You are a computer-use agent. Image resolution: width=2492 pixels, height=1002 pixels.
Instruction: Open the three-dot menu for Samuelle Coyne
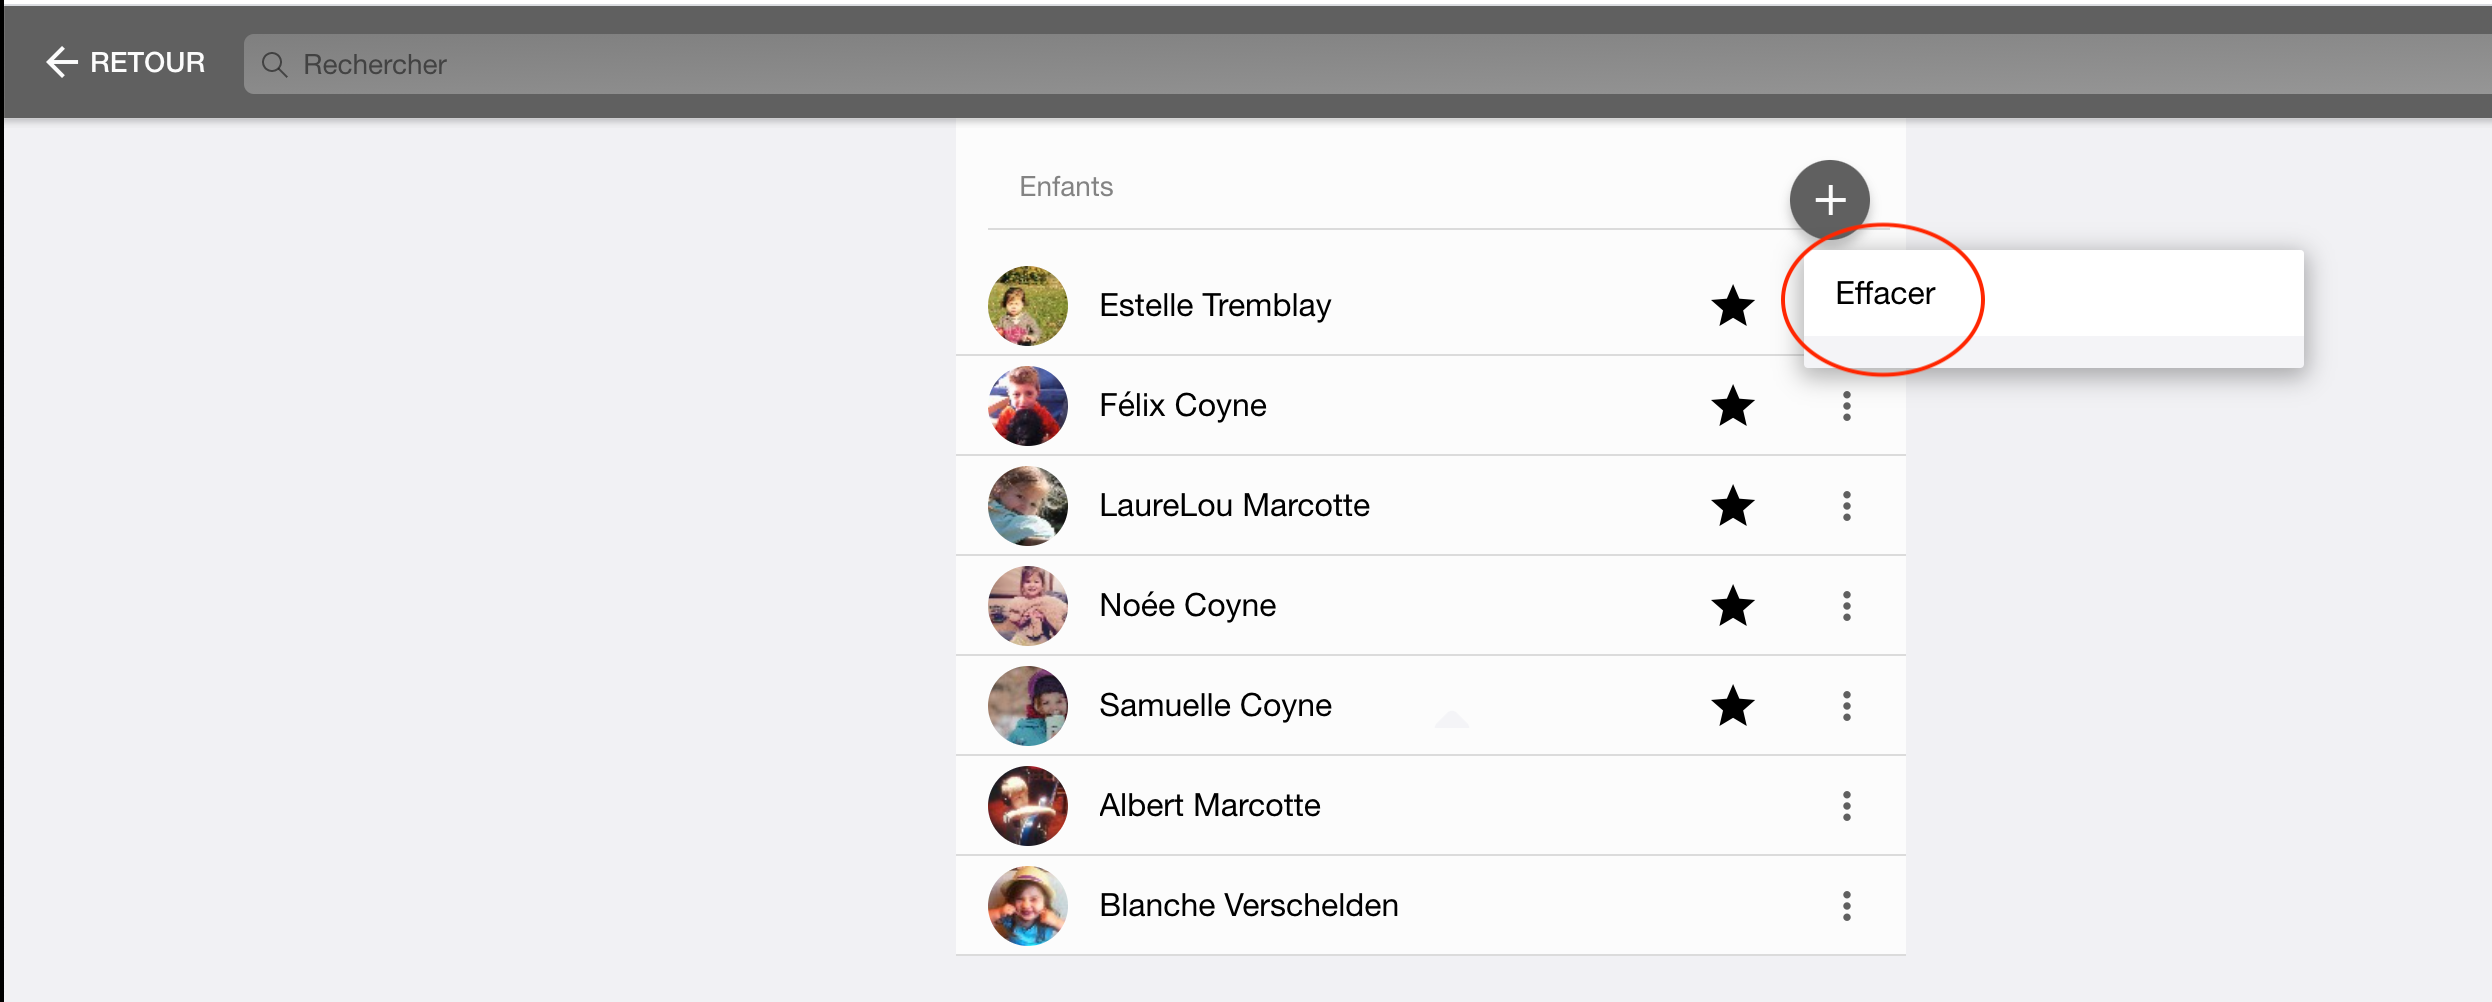pyautogui.click(x=1846, y=706)
